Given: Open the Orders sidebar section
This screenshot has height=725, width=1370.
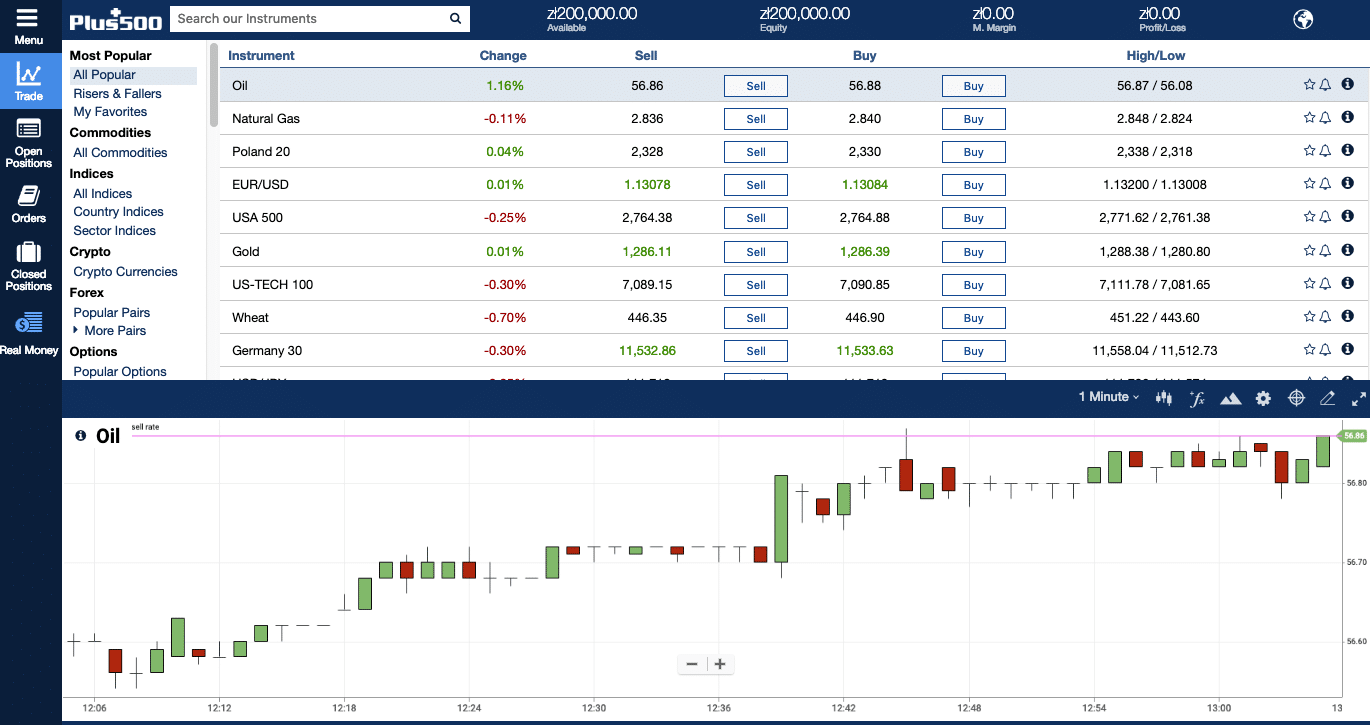Looking at the screenshot, I should (29, 203).
